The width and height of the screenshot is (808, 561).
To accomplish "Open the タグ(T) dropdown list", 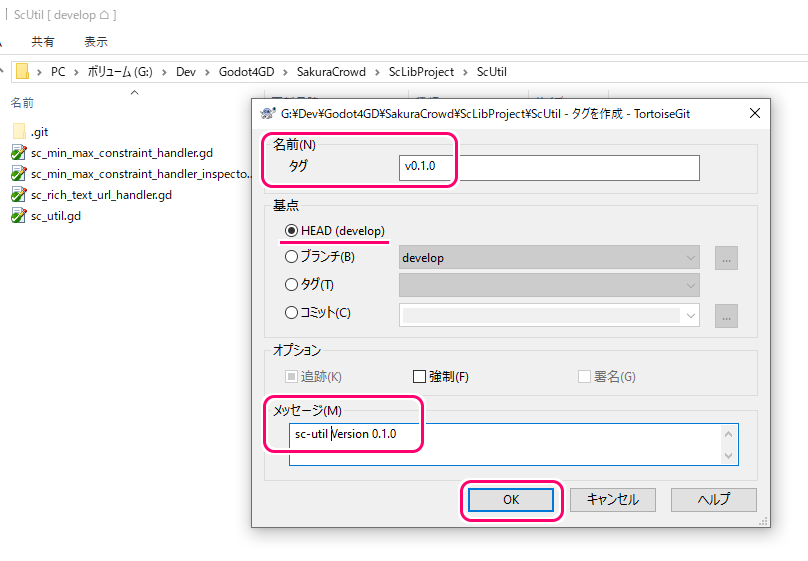I will (x=690, y=286).
